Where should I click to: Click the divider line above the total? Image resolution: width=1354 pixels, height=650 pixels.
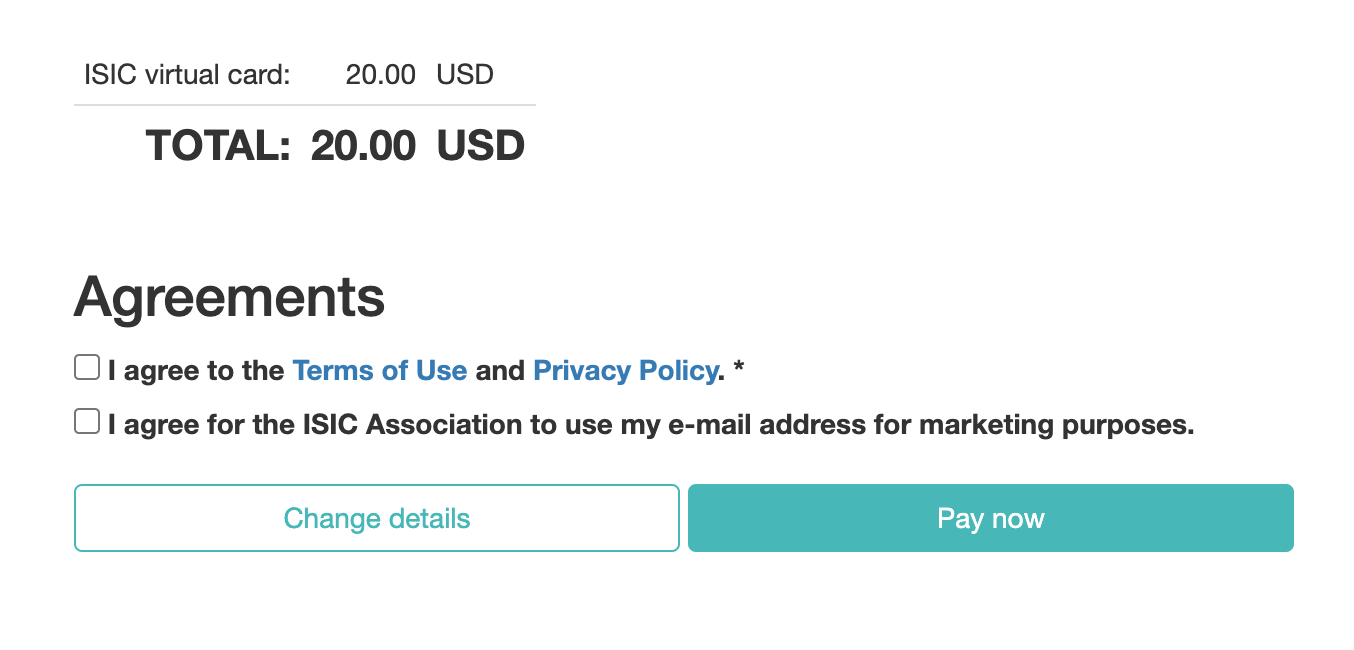click(304, 105)
